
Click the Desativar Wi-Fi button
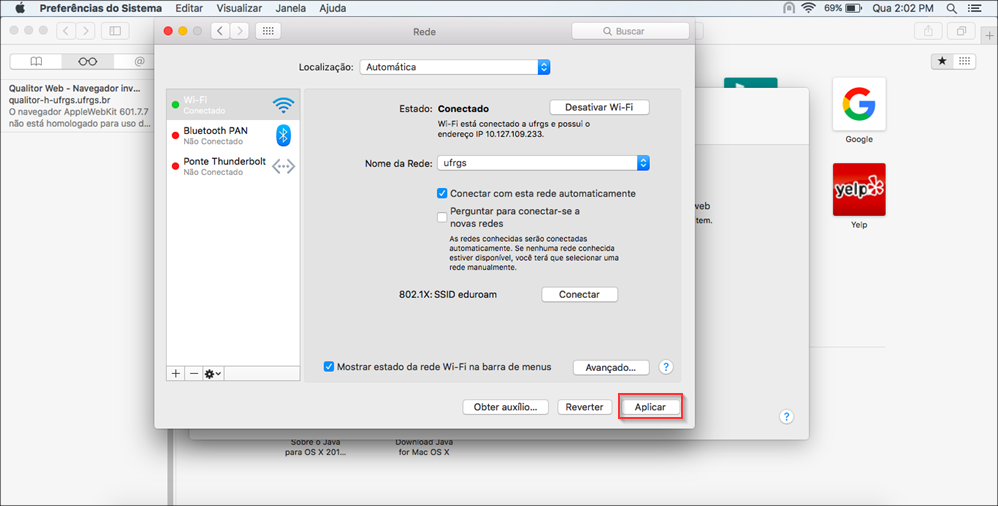coord(599,108)
